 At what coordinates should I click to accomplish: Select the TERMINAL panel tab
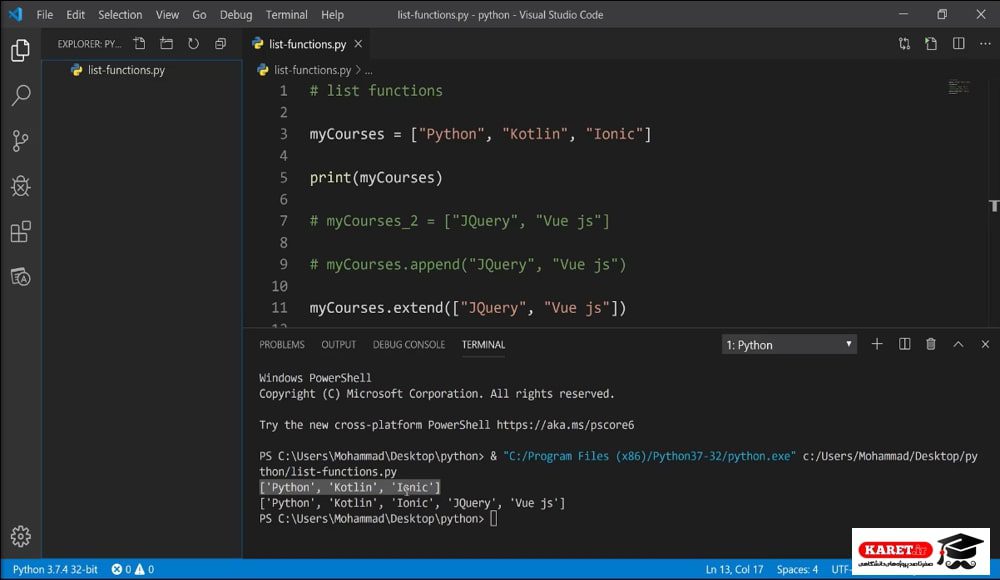[x=483, y=345]
